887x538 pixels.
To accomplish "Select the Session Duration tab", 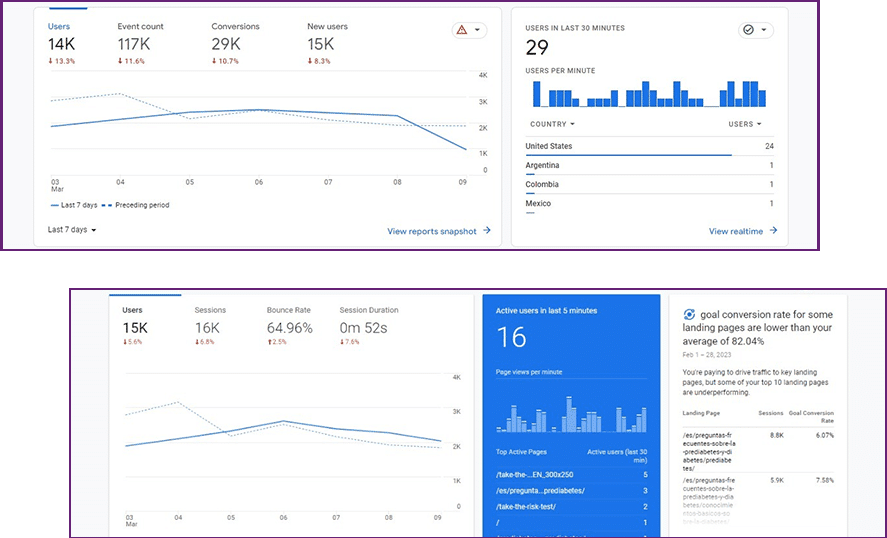I will pos(367,319).
